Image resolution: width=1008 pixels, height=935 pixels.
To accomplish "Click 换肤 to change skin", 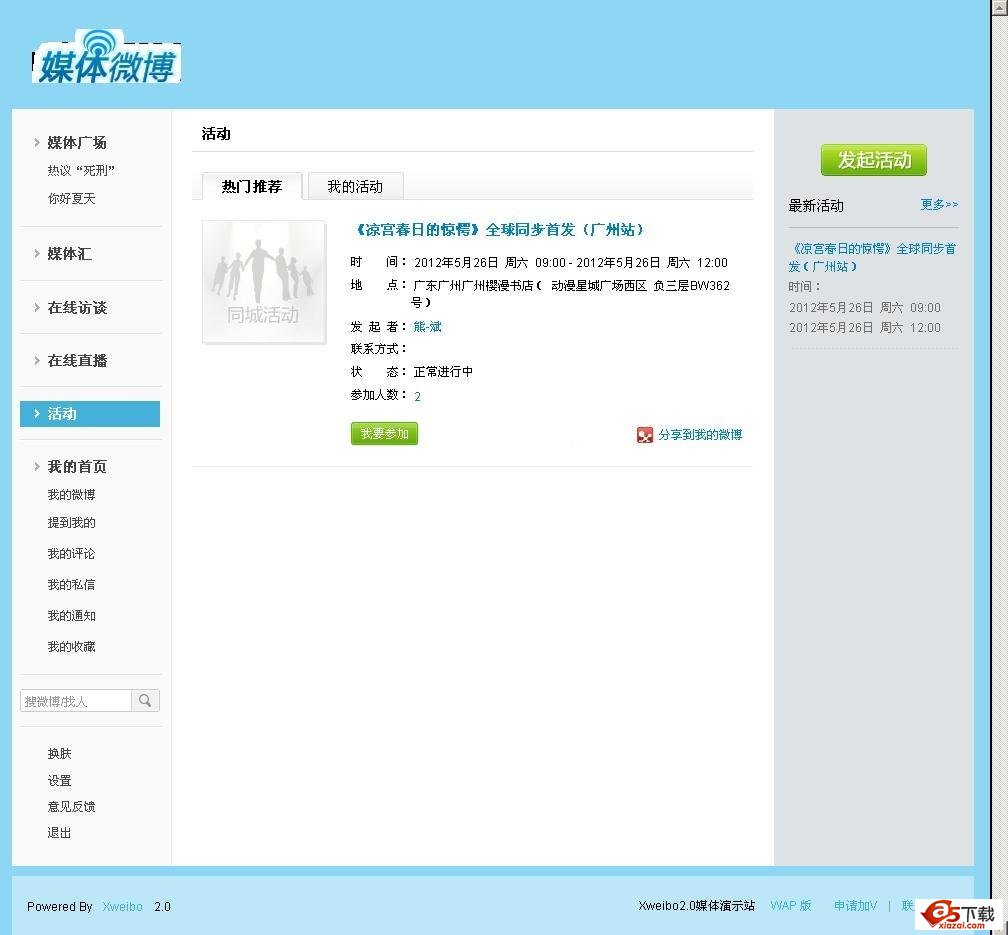I will coord(59,754).
